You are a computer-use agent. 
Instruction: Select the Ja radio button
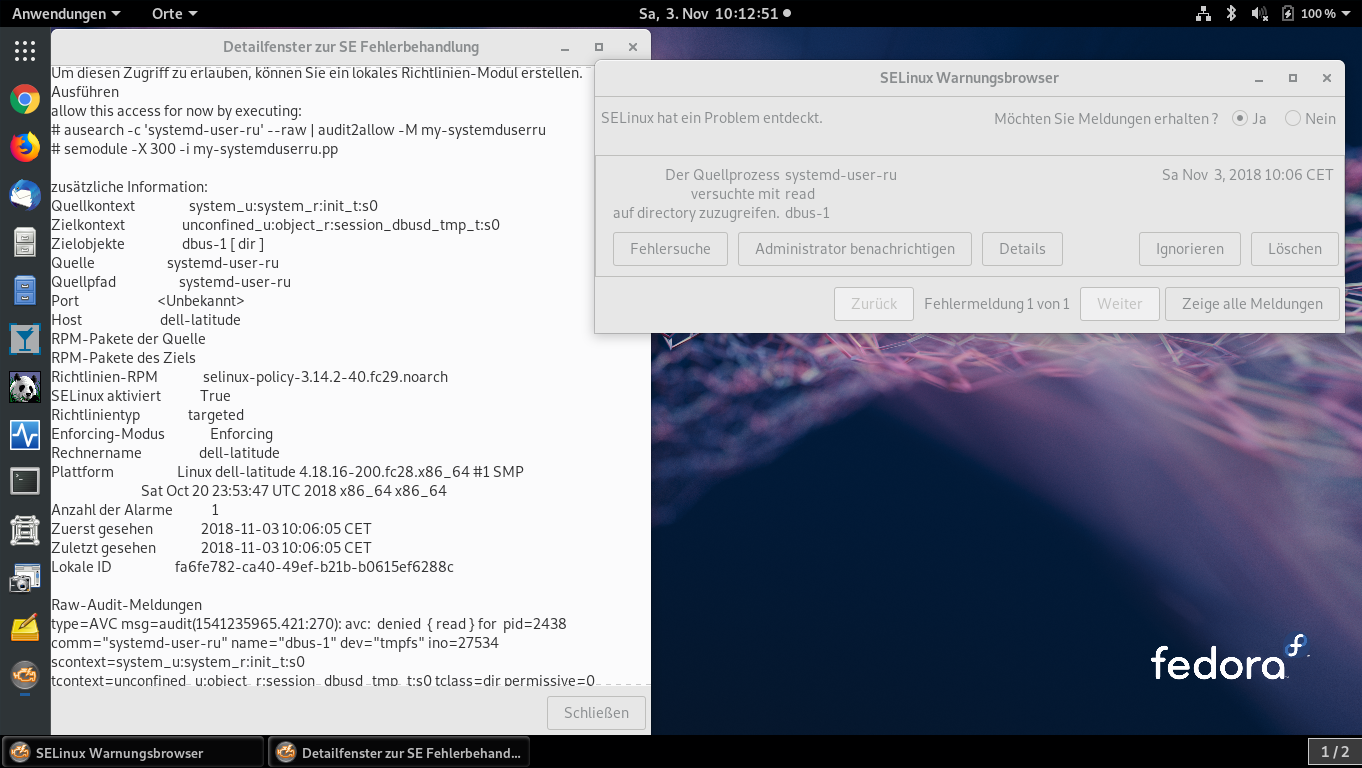point(1240,118)
